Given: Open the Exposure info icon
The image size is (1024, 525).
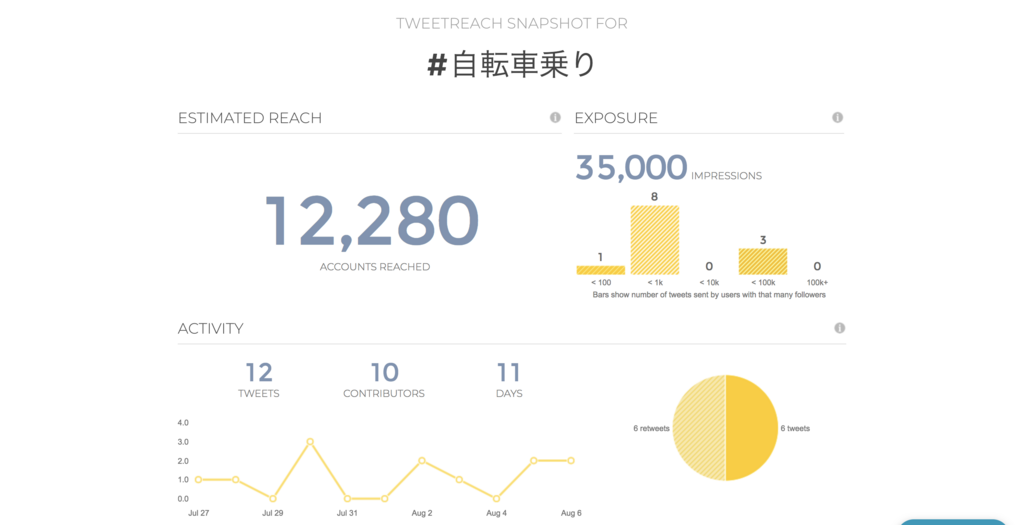Looking at the screenshot, I should 837,118.
